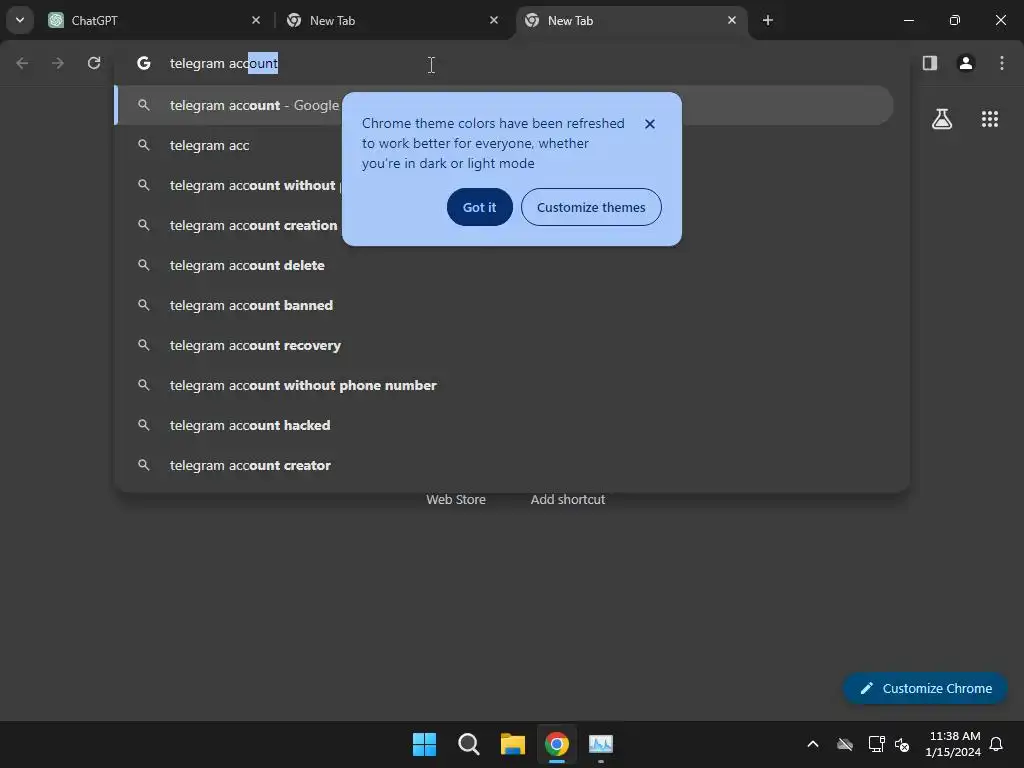
Task: Open Windows taskbar search
Action: 468,744
